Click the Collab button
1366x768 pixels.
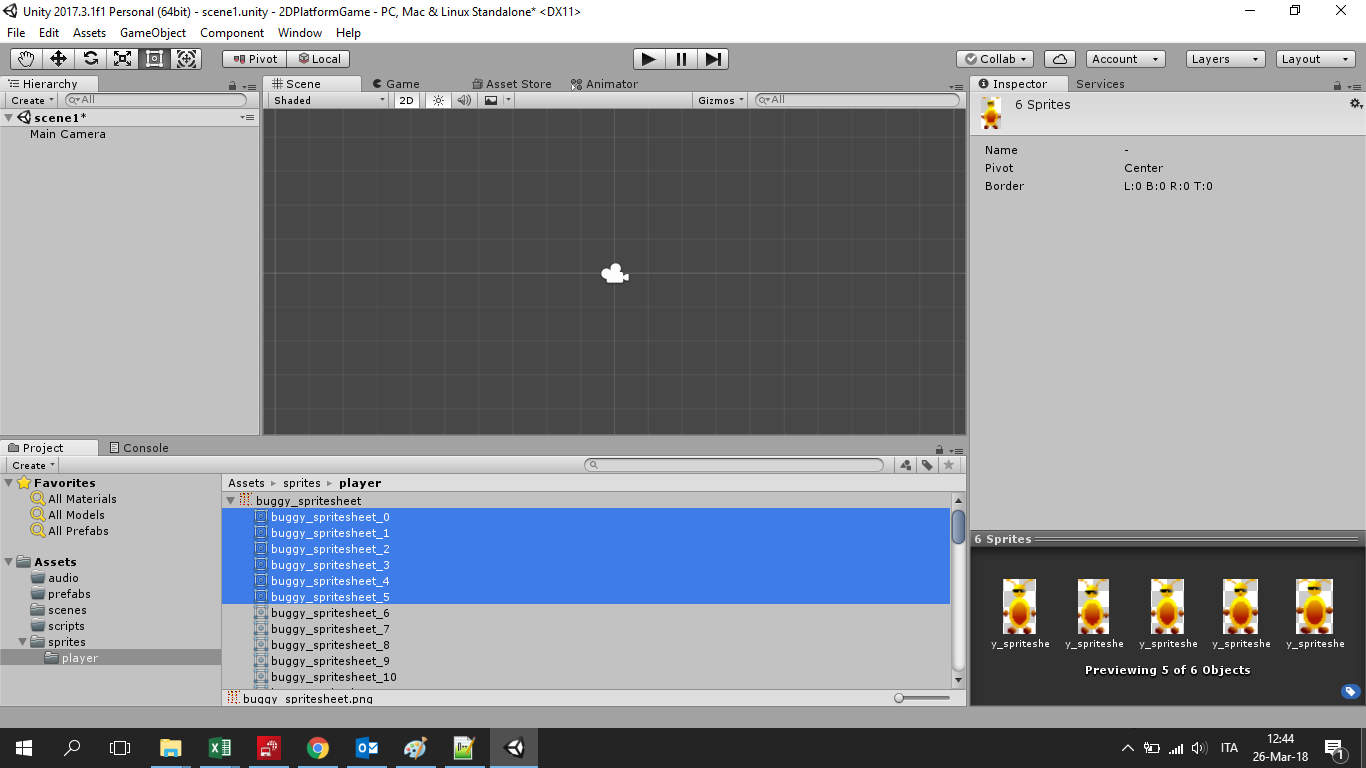(x=995, y=59)
